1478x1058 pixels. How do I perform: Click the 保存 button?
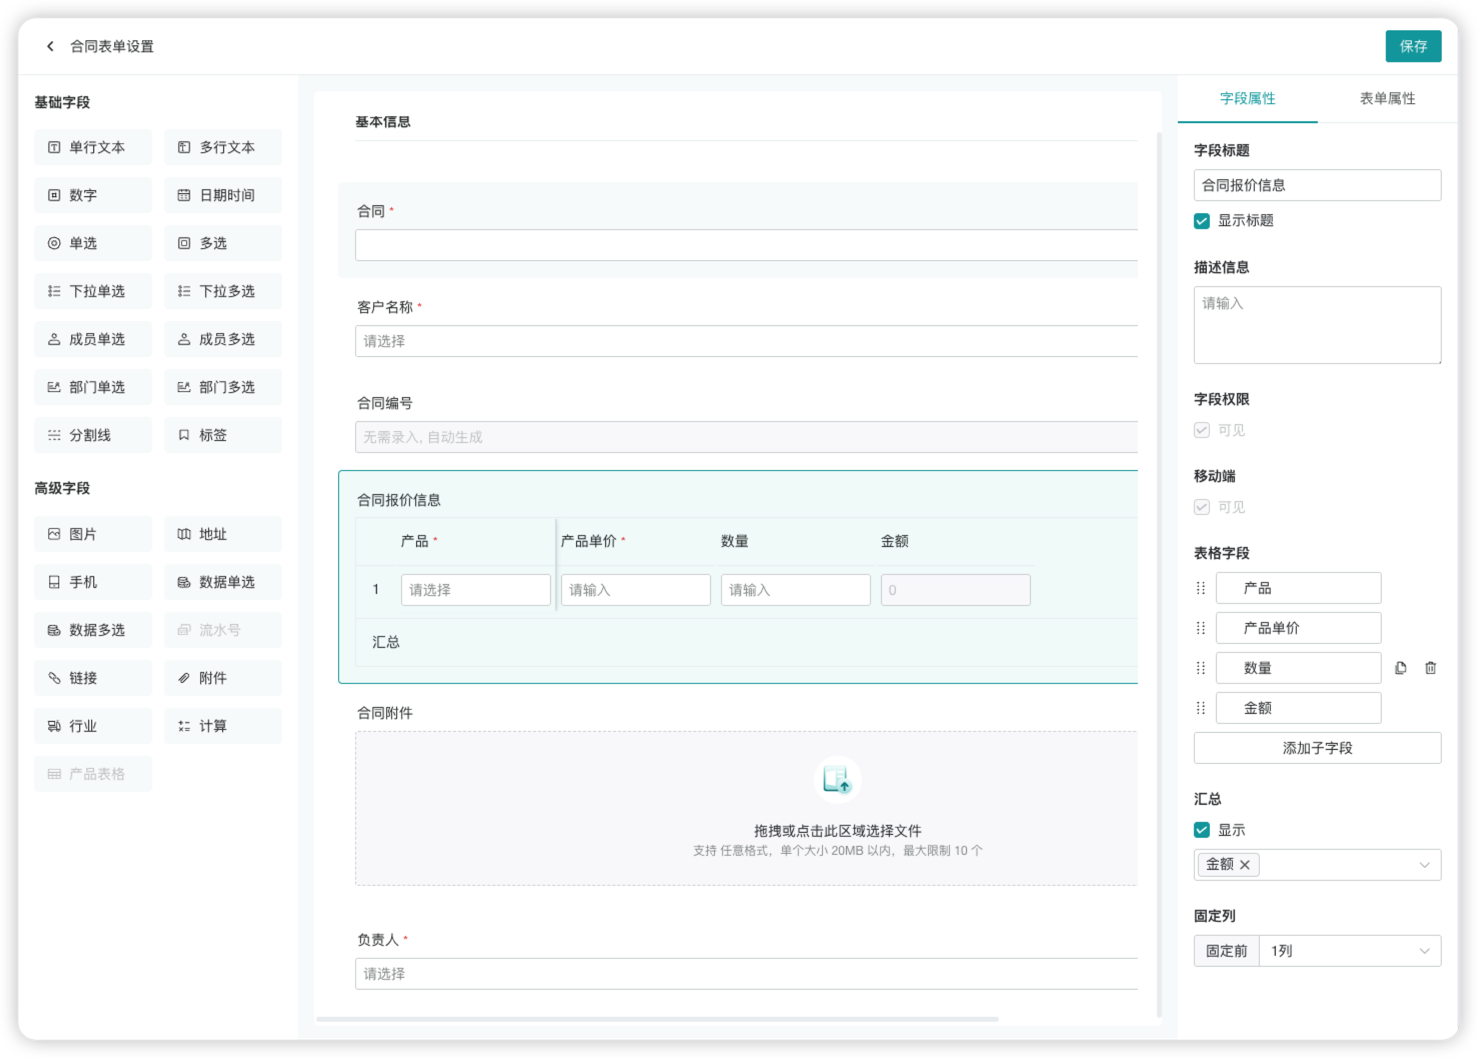click(x=1413, y=46)
